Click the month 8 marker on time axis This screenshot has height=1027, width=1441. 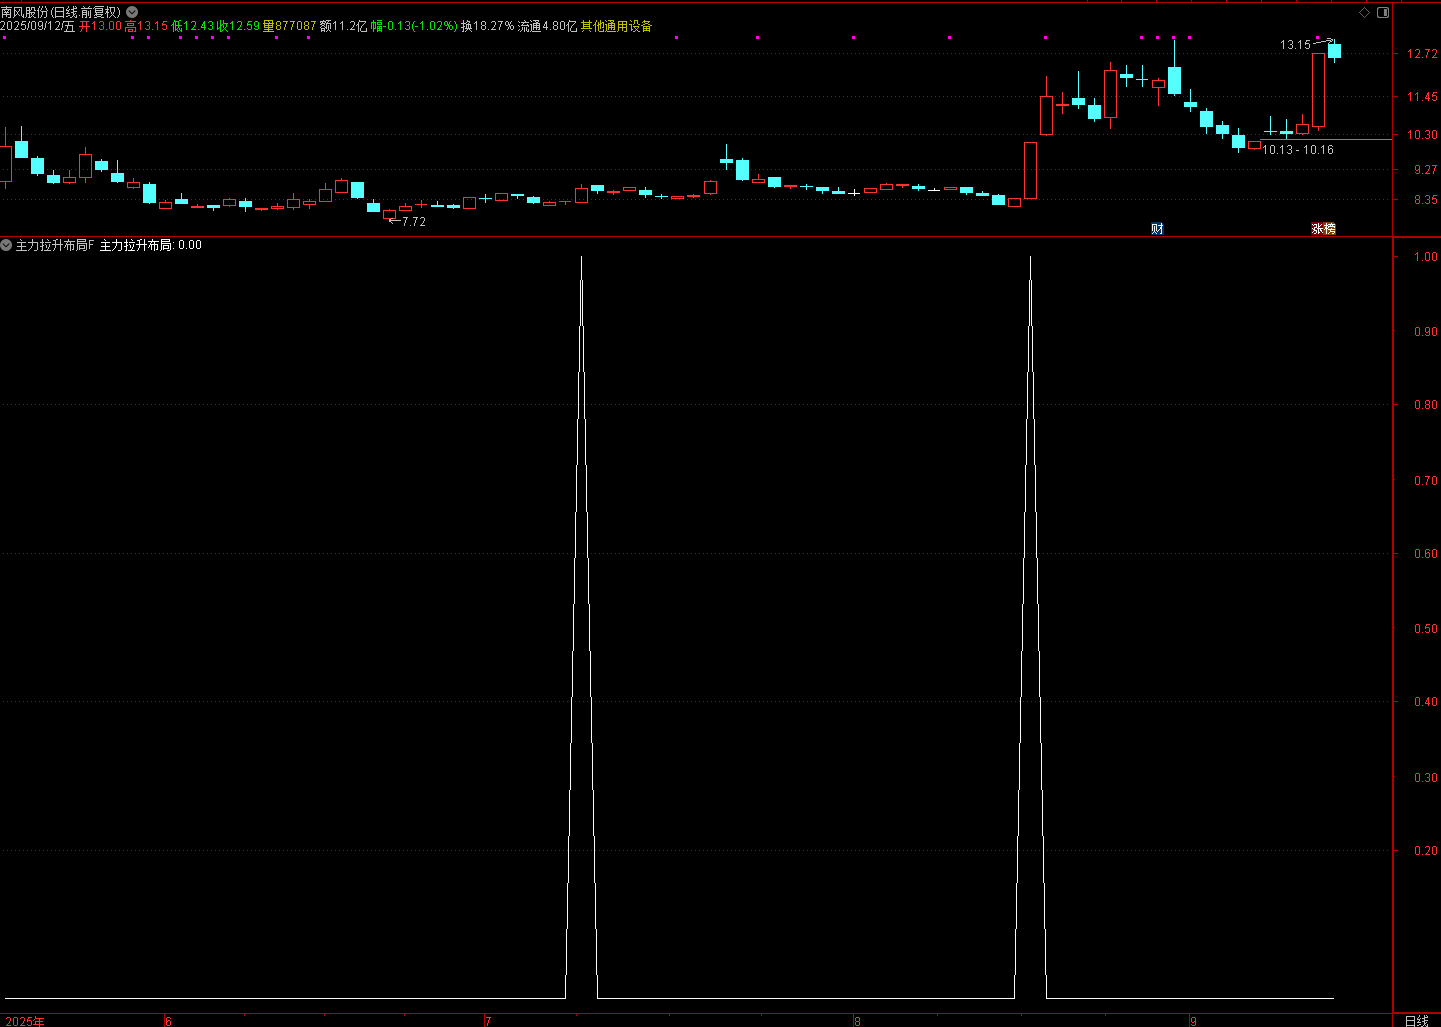click(858, 1021)
